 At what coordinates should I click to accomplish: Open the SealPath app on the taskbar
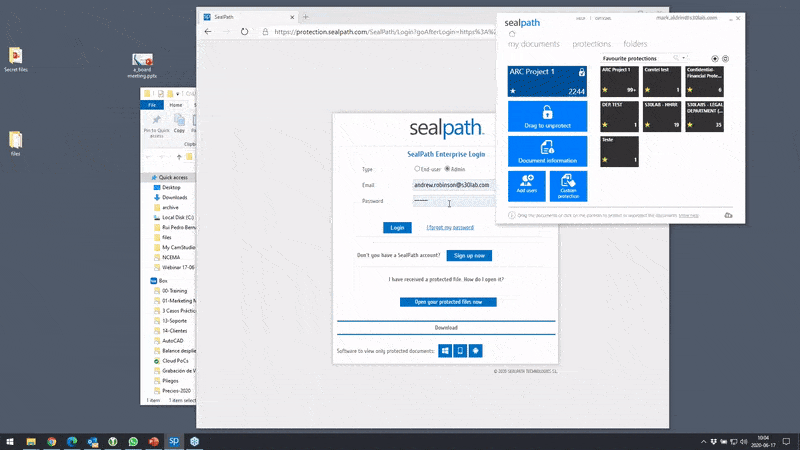coord(174,442)
